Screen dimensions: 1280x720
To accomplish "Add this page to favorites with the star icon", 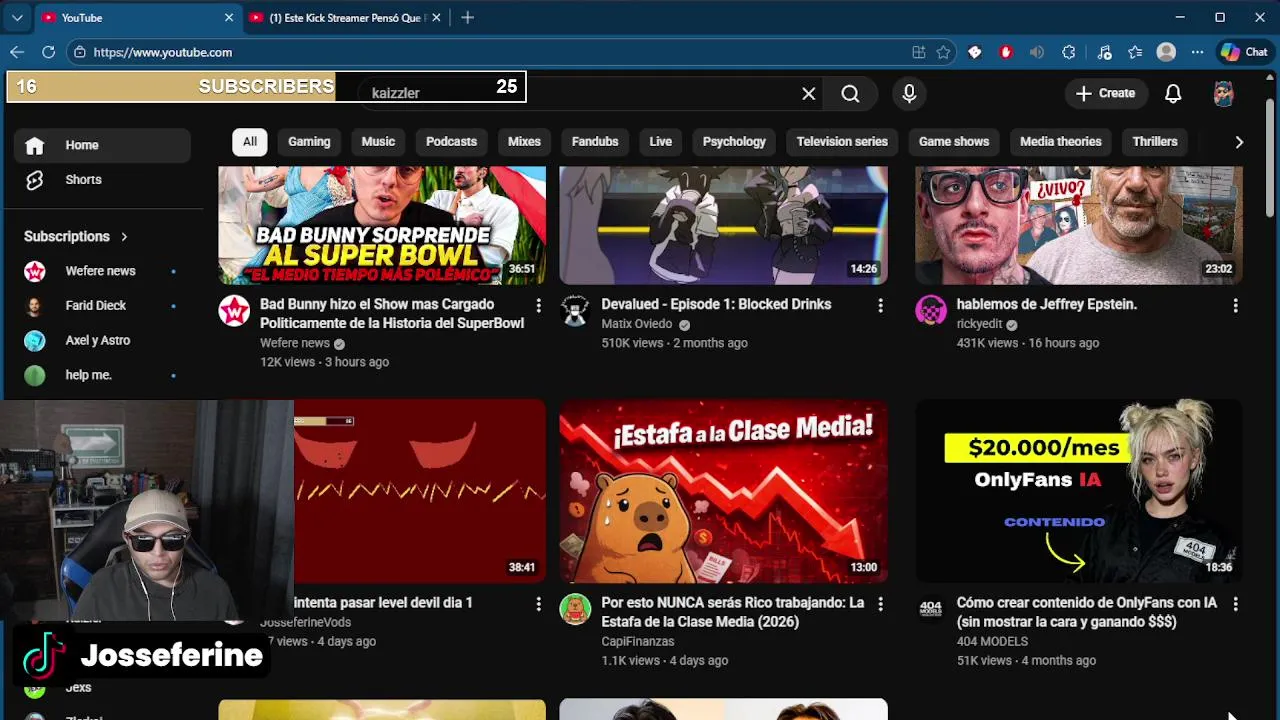I will click(943, 52).
